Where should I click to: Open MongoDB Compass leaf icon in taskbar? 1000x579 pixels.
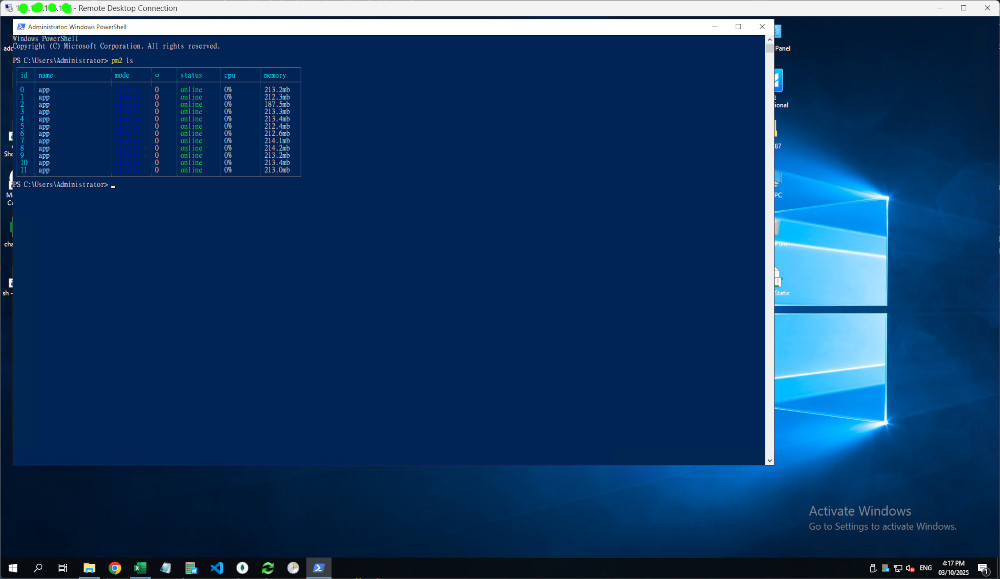(x=242, y=568)
